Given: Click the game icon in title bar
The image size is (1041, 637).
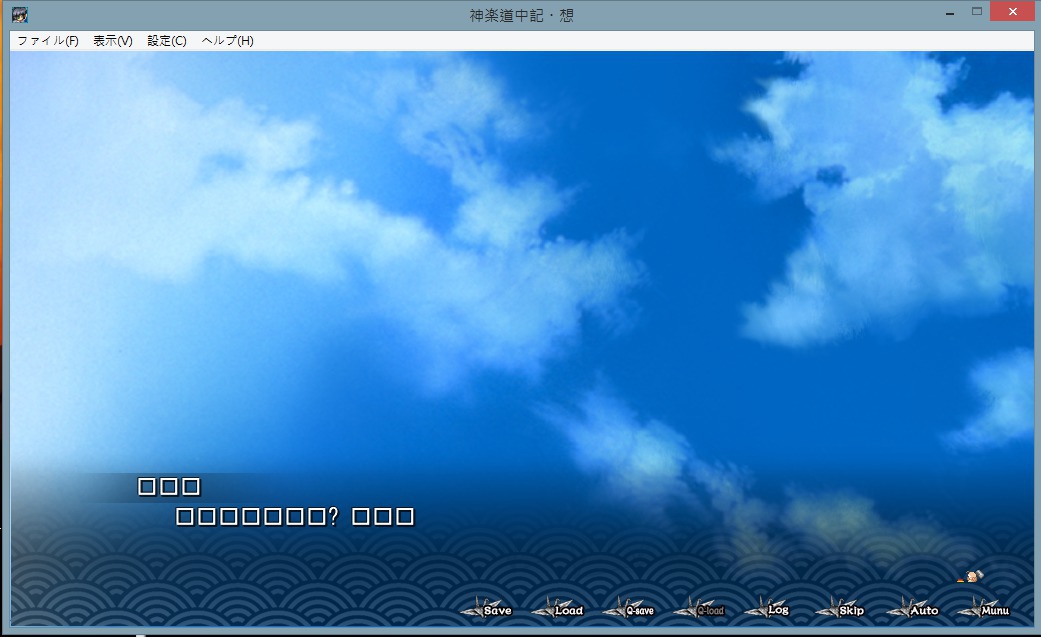Looking at the screenshot, I should (20, 14).
